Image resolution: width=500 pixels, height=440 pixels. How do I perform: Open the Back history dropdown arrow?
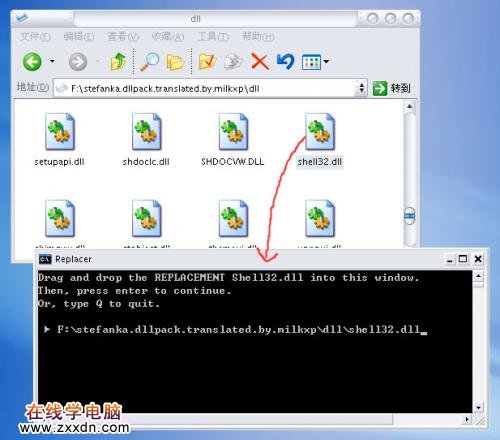52,61
